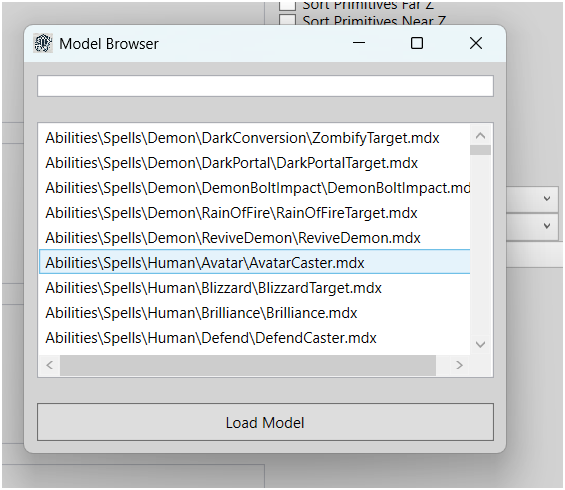Click the model search text field
Viewport: 565px width, 490px height.
265,86
